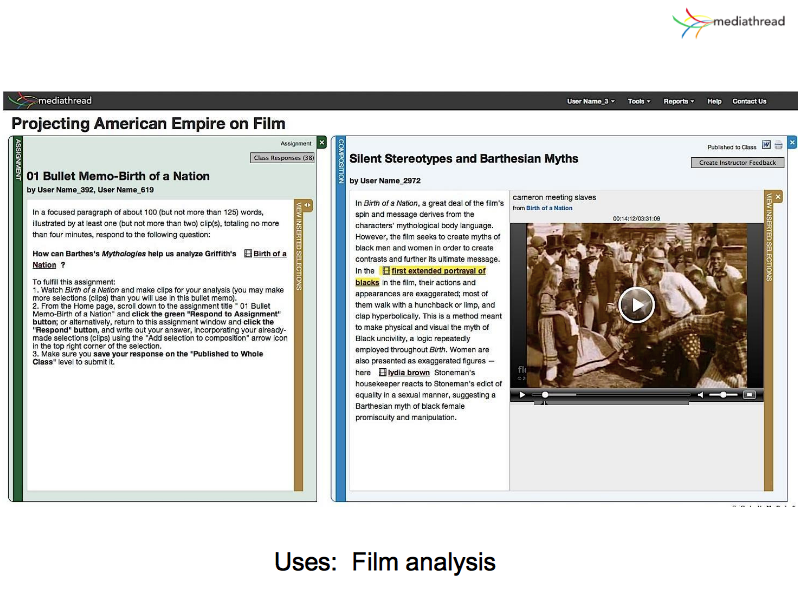Viewport: 800px width, 600px height.
Task: Open the Reports dropdown menu
Action: click(678, 101)
